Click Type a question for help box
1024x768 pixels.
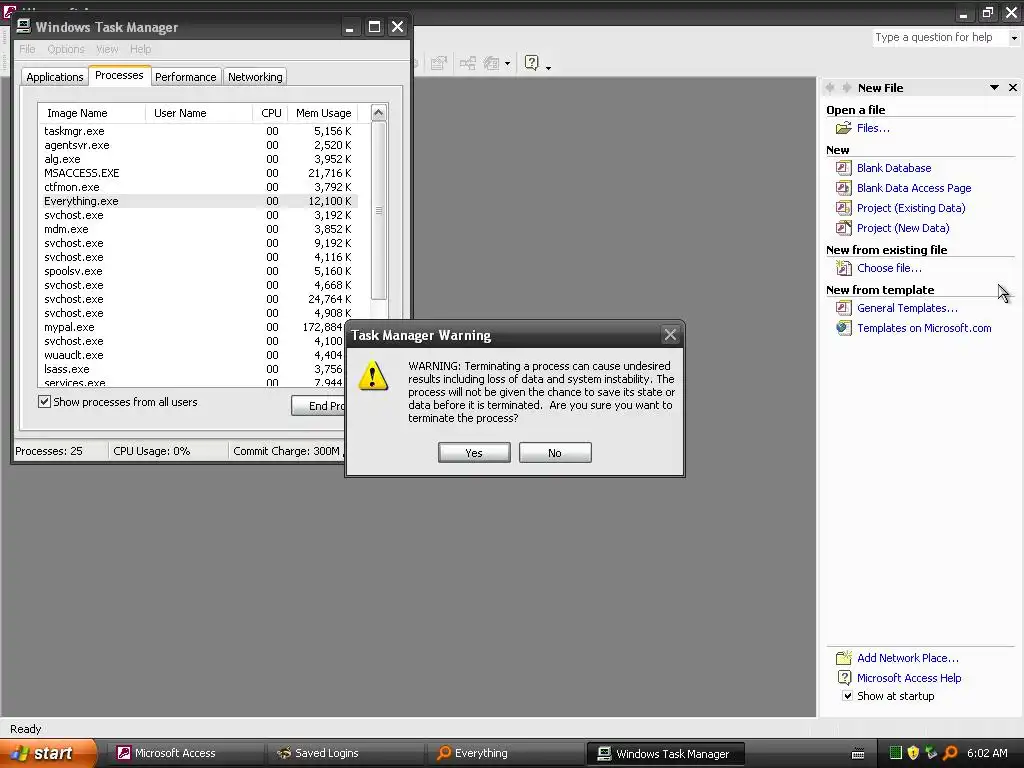pos(940,37)
